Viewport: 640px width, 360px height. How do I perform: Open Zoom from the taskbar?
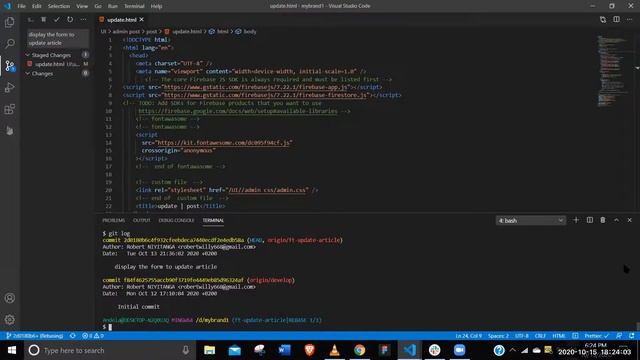coord(460,350)
